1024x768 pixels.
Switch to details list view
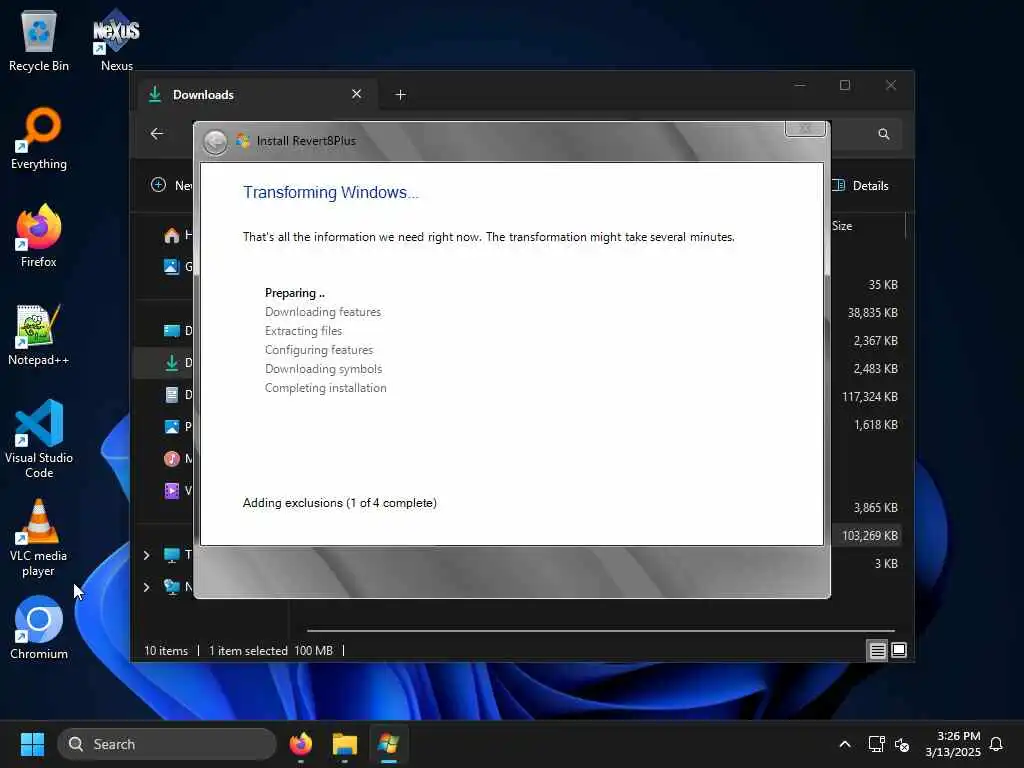pyautogui.click(x=877, y=650)
